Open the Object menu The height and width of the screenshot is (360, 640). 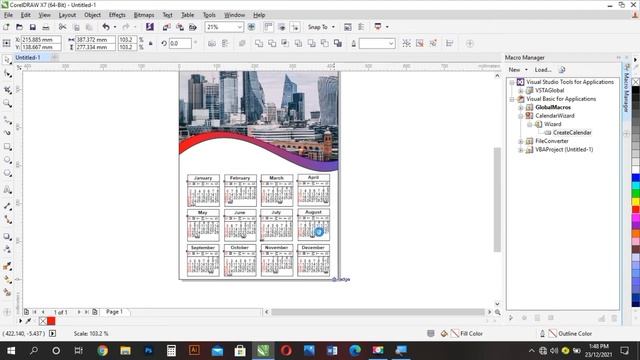click(x=92, y=15)
